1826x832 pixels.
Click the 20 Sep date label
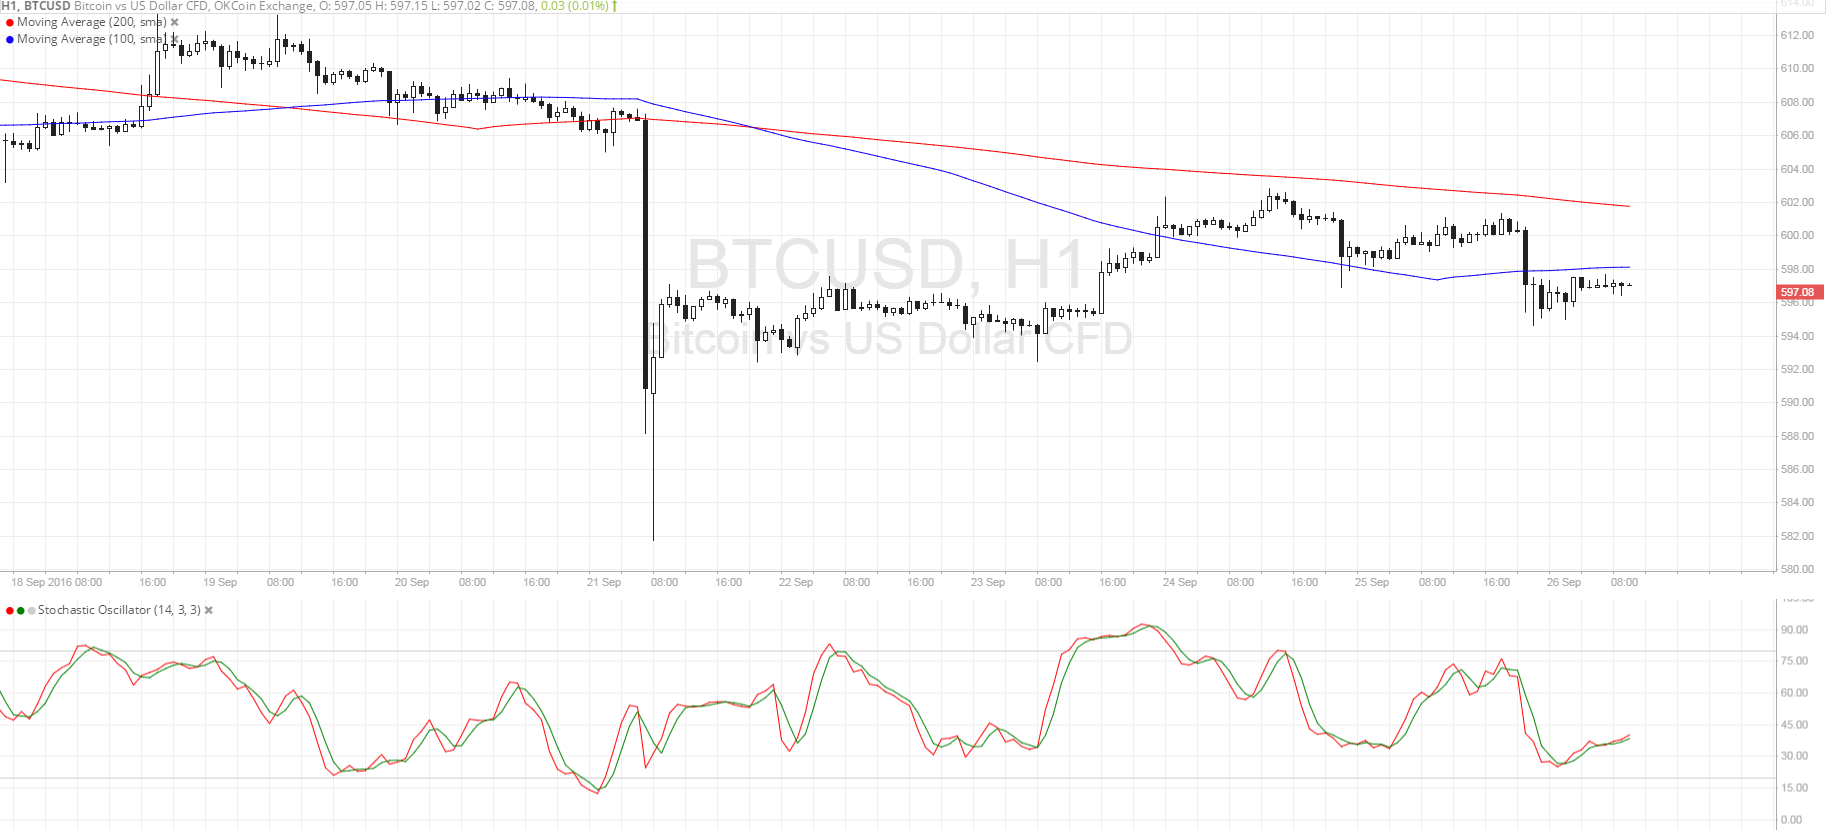tap(412, 582)
